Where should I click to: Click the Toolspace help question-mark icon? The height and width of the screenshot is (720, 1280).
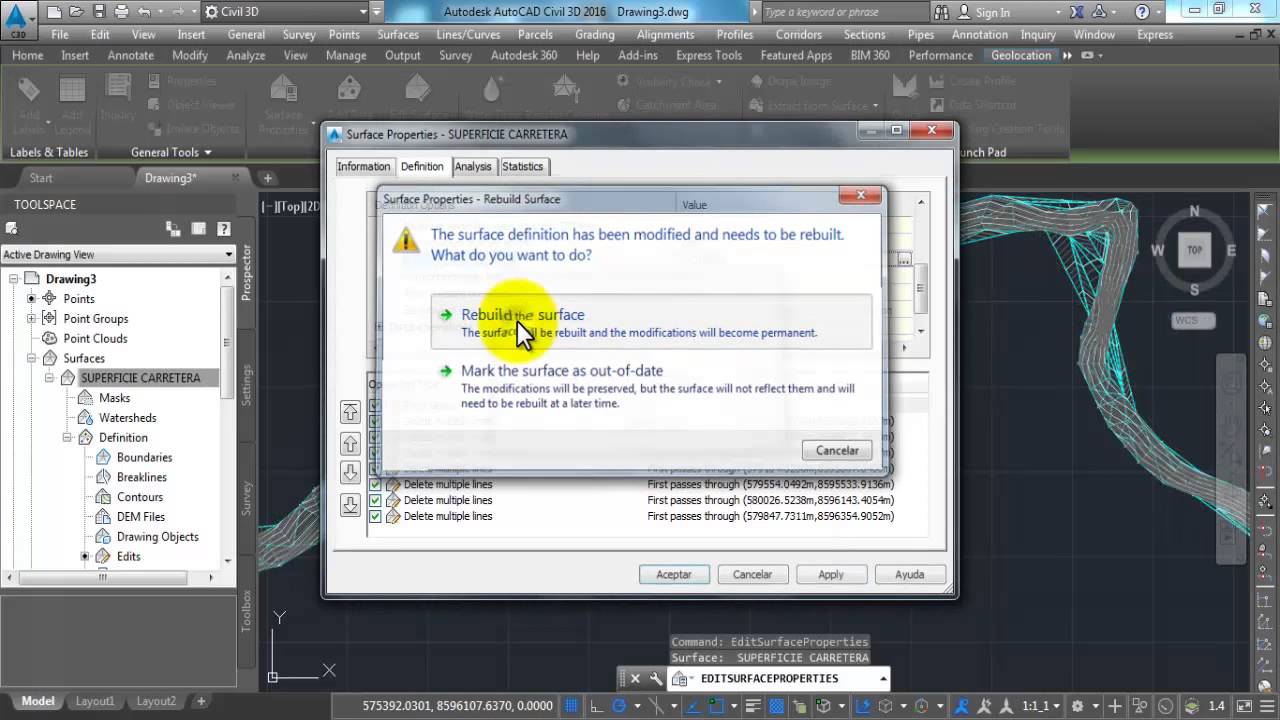224,229
